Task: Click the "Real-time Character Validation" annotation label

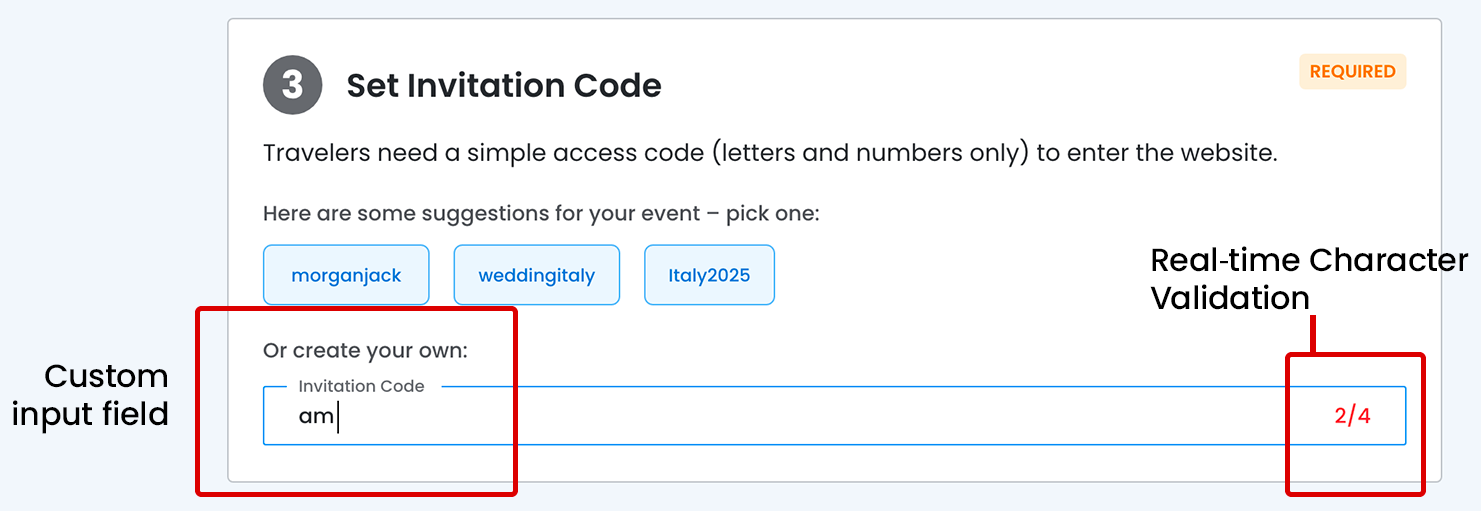Action: [1308, 278]
